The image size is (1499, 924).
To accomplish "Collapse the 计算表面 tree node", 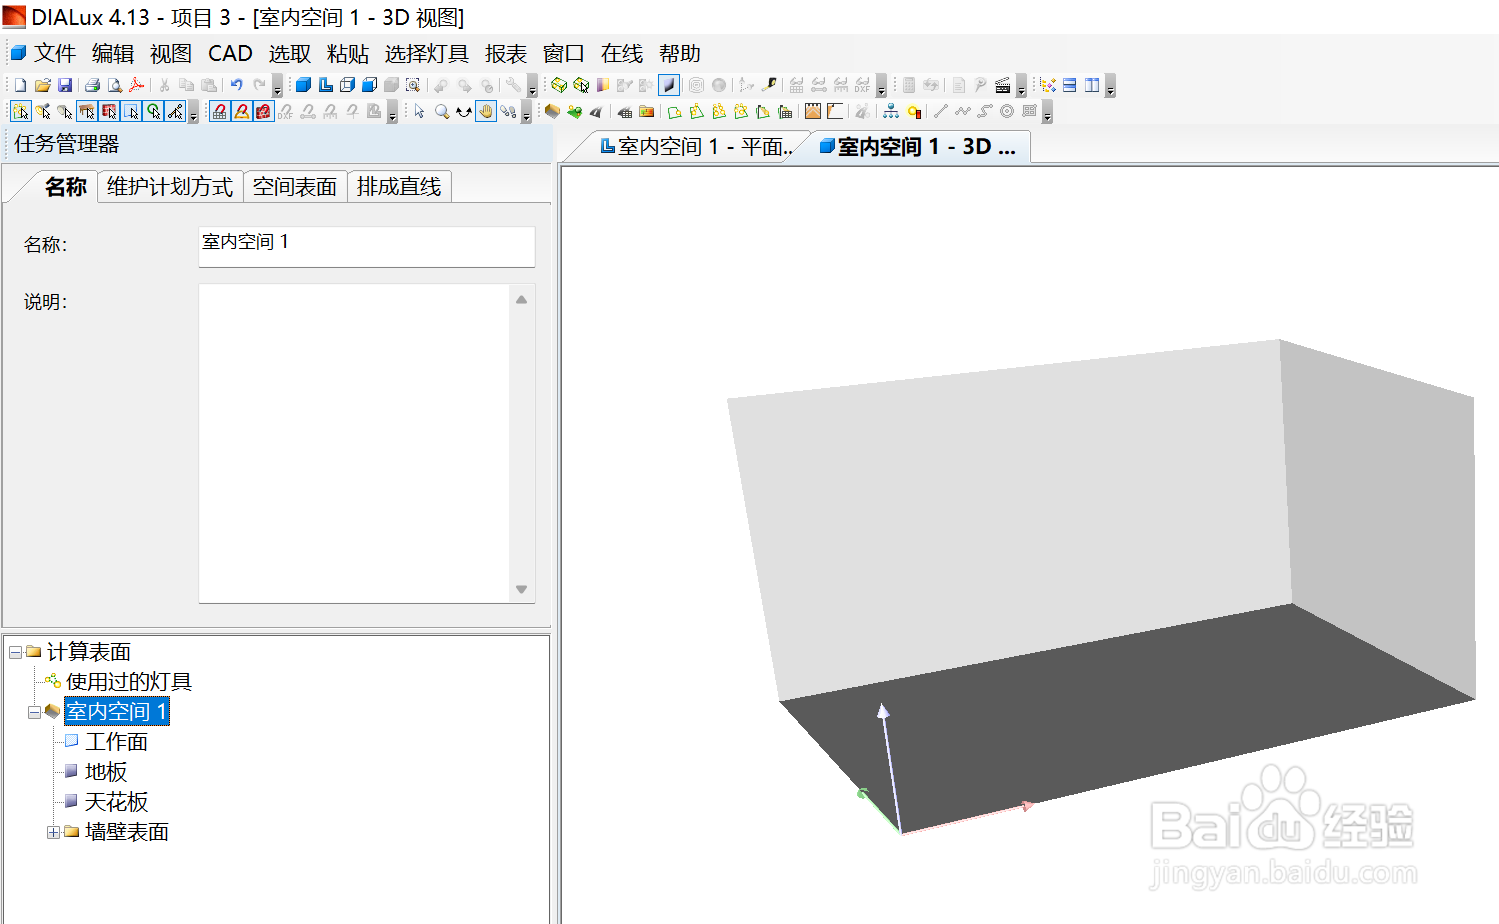I will coord(15,652).
